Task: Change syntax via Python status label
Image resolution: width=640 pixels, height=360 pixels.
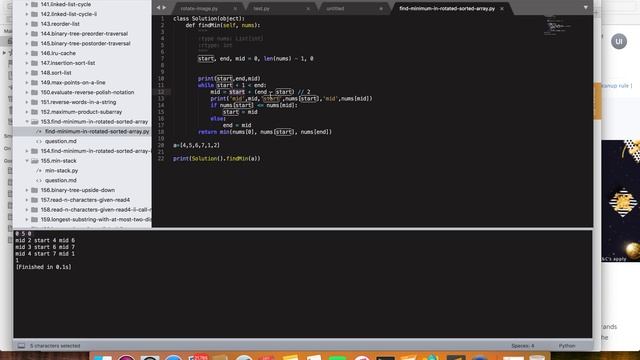Action: click(567, 346)
